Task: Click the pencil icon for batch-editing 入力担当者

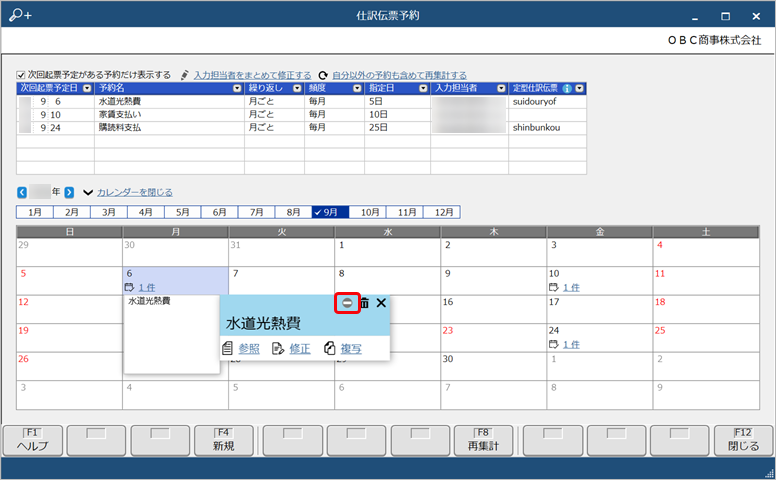Action: 185,75
